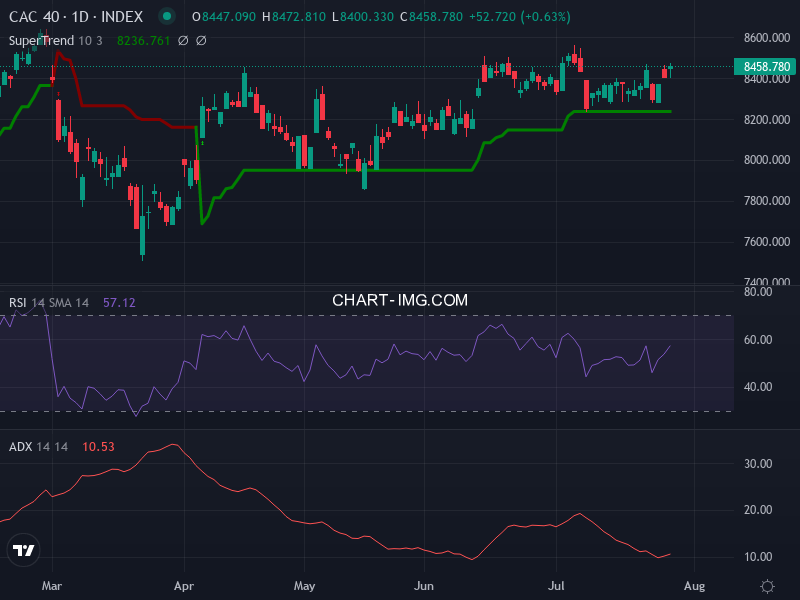Click the change value +52.720 (+0.63%)
Image resolution: width=800 pixels, height=600 pixels.
click(520, 17)
